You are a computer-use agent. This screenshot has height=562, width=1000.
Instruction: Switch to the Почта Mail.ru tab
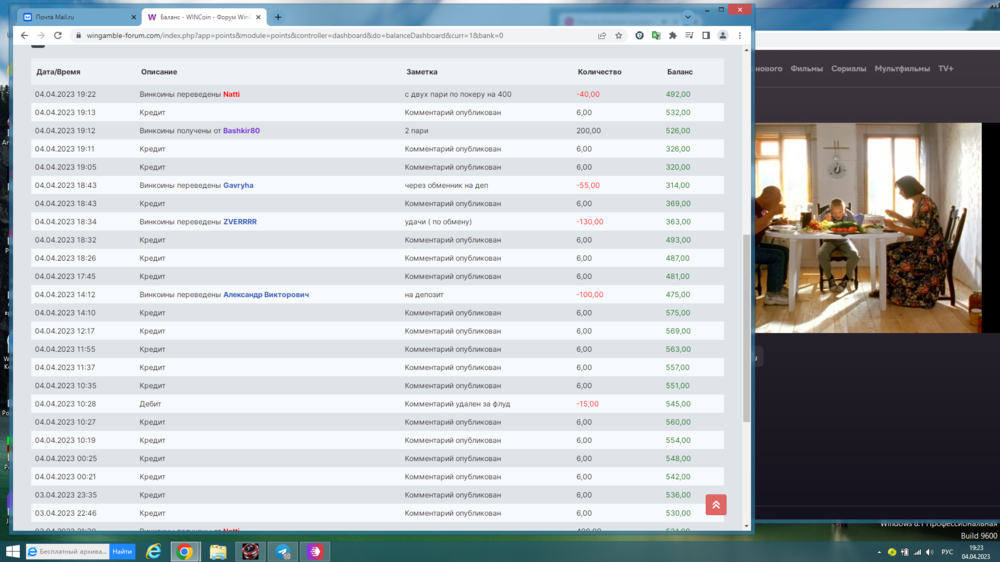pos(75,17)
